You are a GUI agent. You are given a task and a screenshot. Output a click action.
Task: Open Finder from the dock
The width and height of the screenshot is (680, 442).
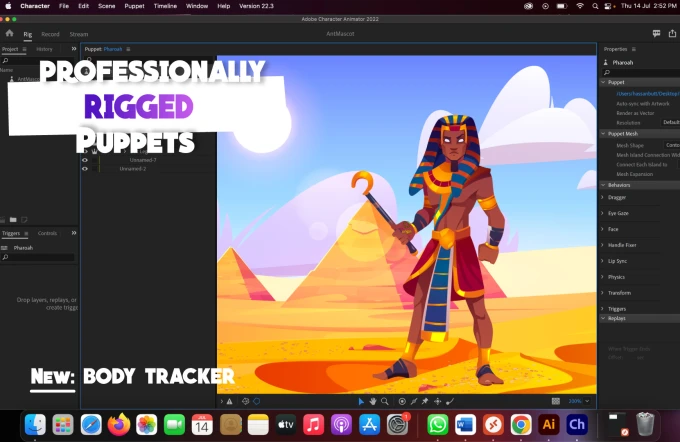pyautogui.click(x=35, y=424)
